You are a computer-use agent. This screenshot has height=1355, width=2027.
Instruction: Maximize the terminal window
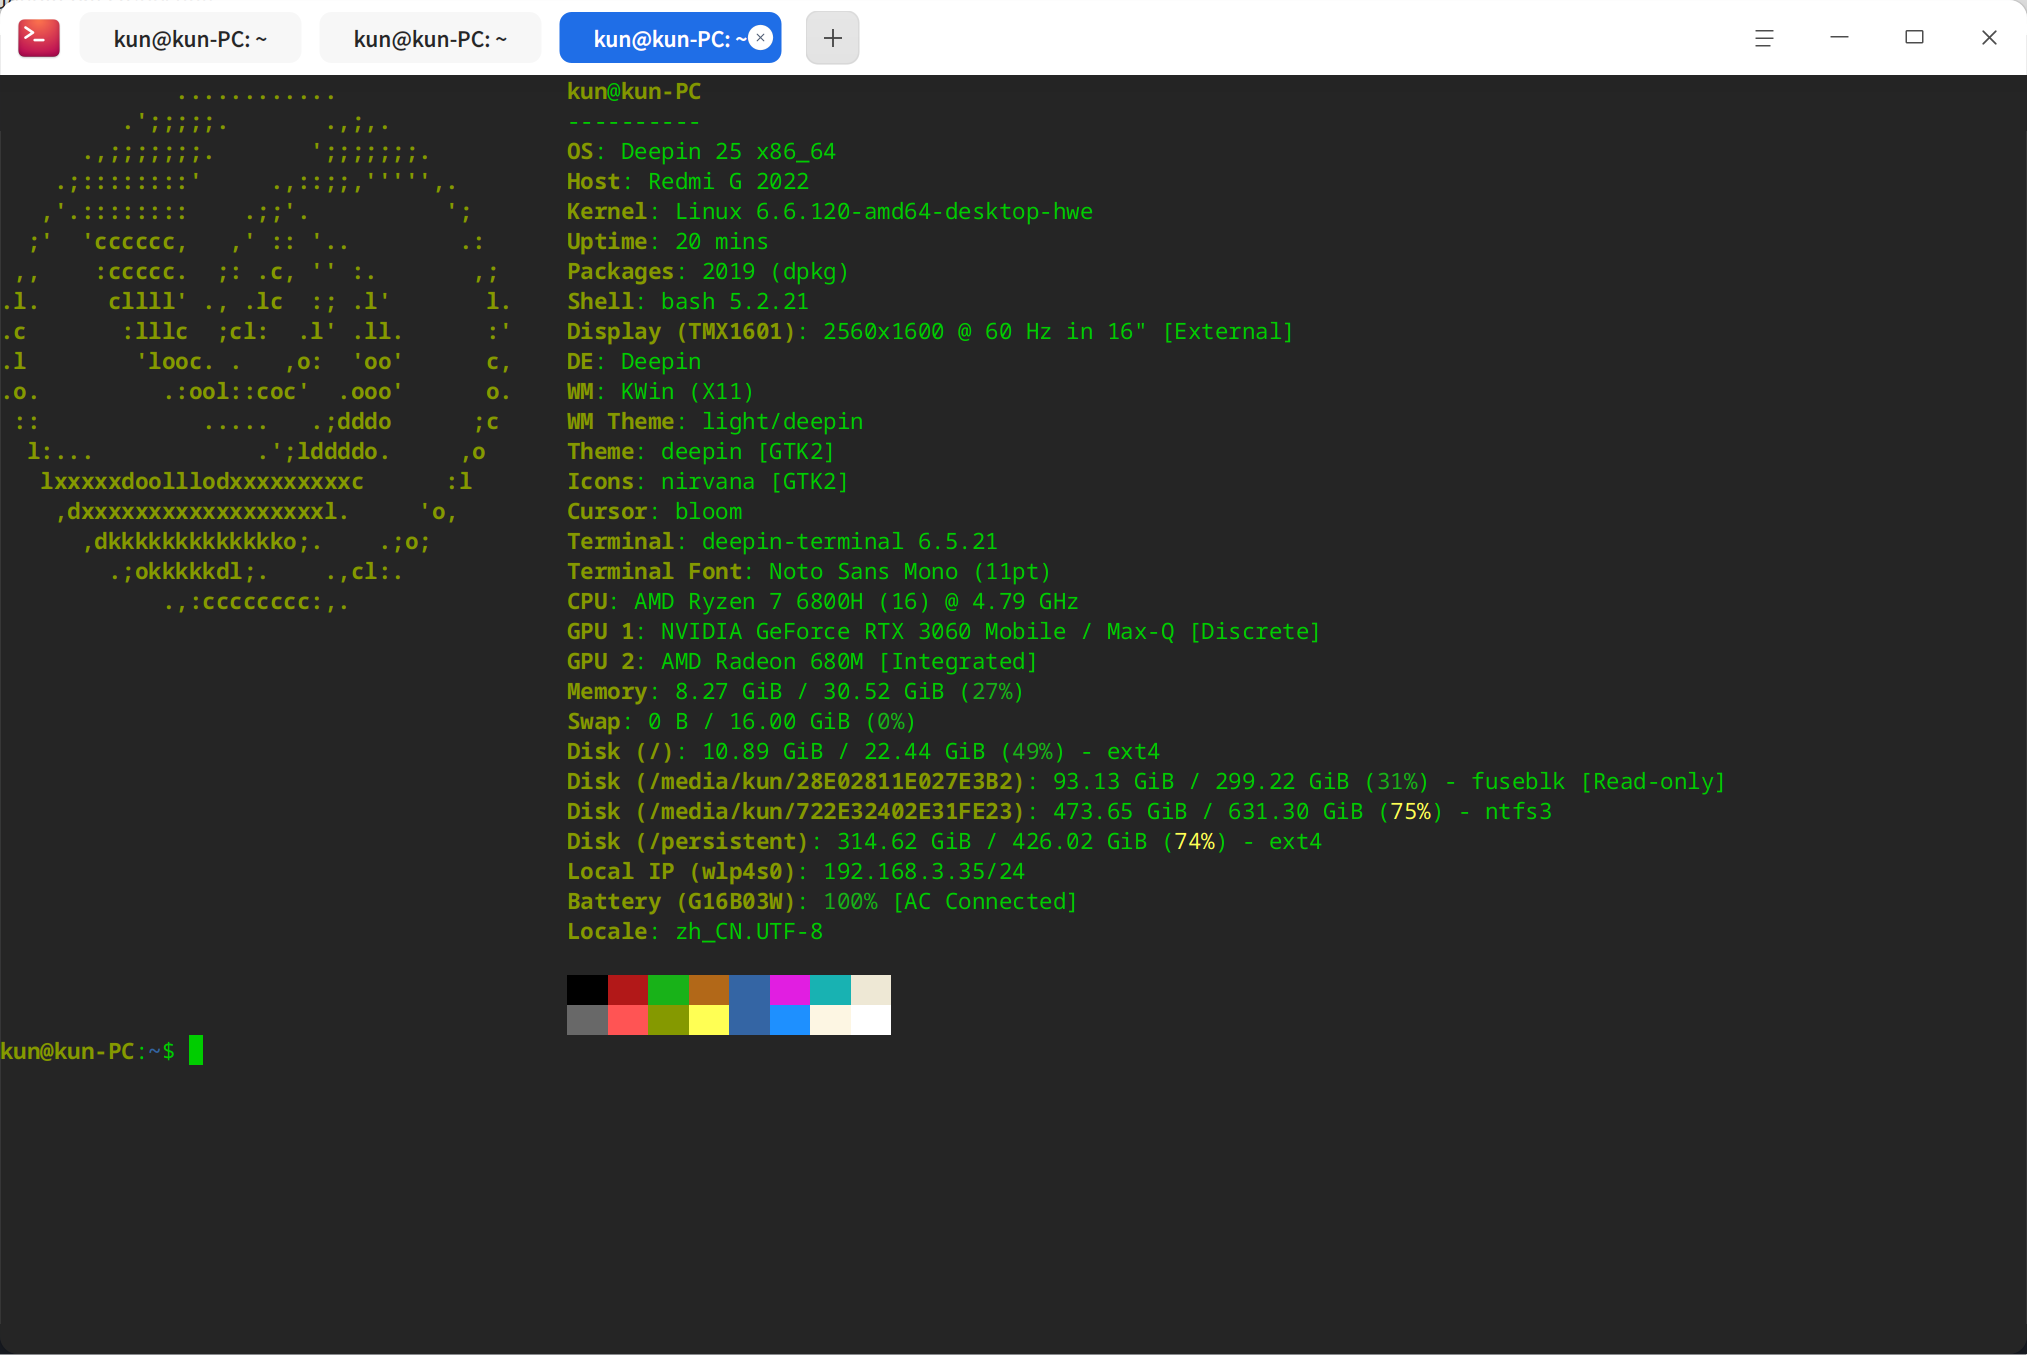coord(1914,38)
